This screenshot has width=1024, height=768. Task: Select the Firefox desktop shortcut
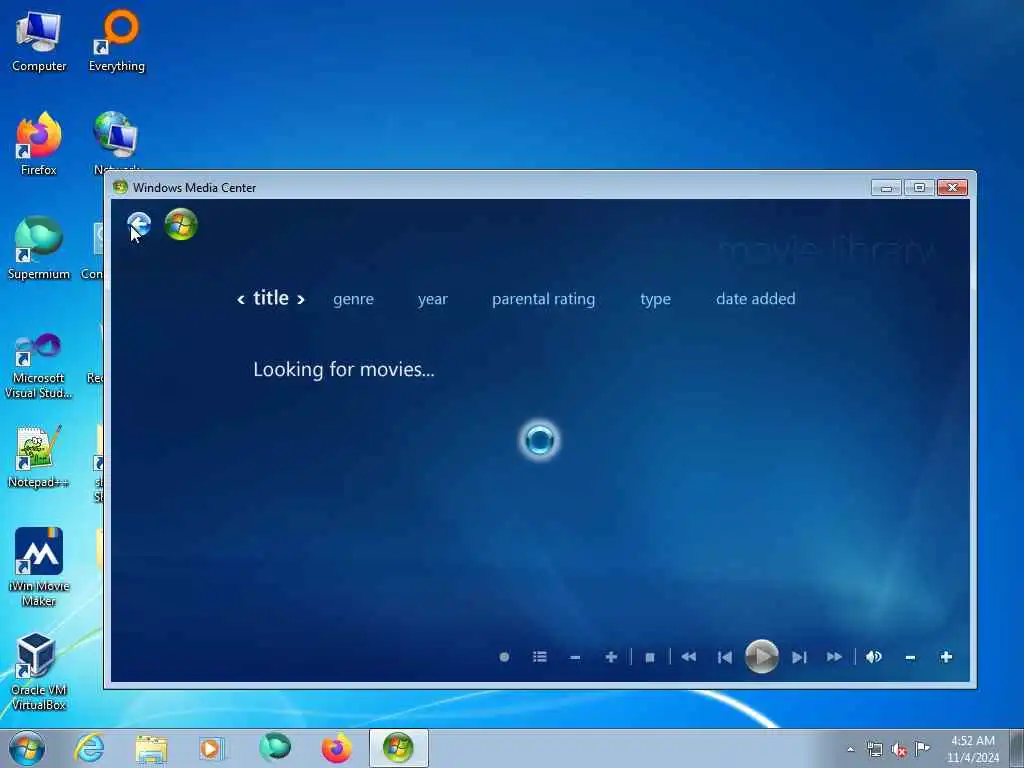39,145
